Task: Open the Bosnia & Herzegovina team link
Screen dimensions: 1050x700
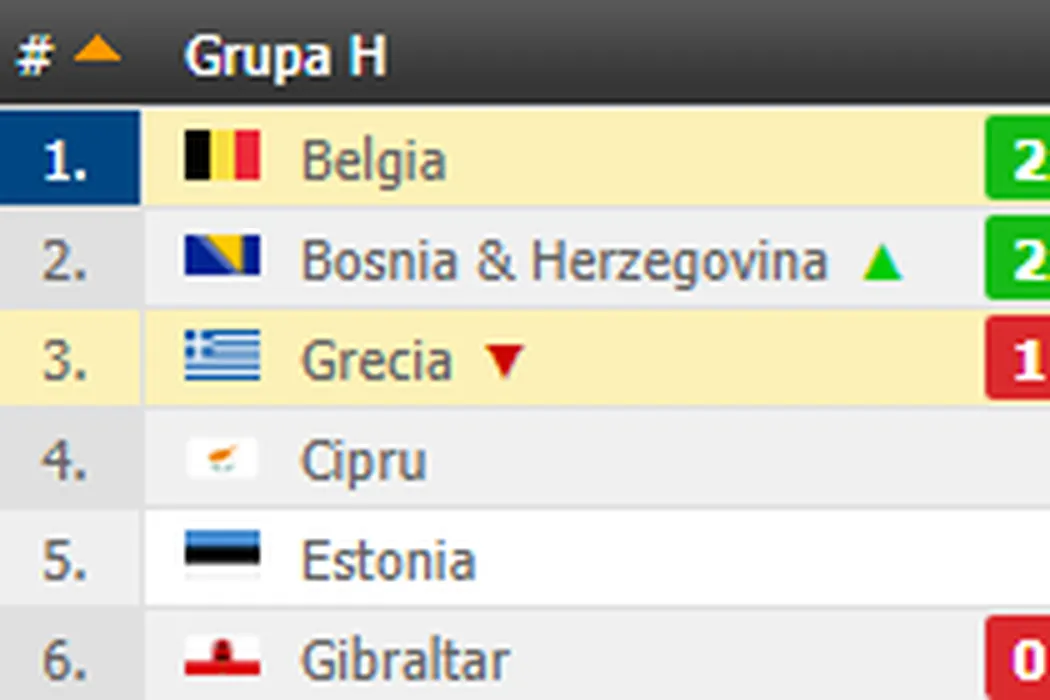Action: point(564,260)
